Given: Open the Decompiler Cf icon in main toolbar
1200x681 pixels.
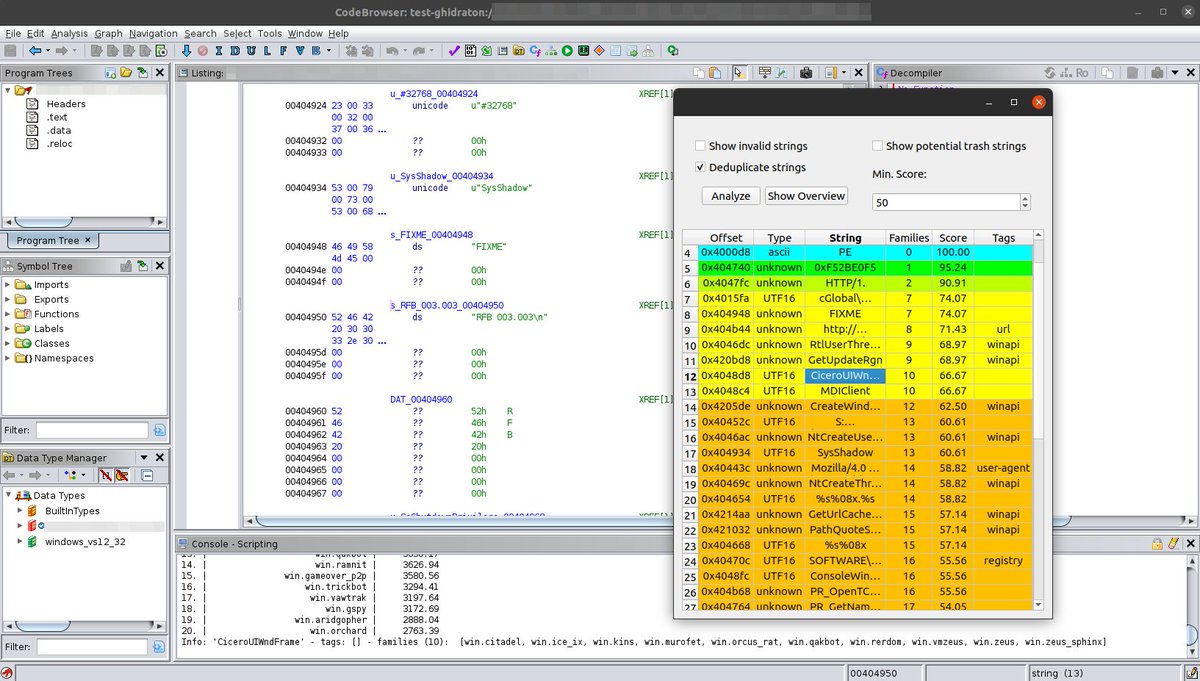Looking at the screenshot, I should pyautogui.click(x=535, y=50).
